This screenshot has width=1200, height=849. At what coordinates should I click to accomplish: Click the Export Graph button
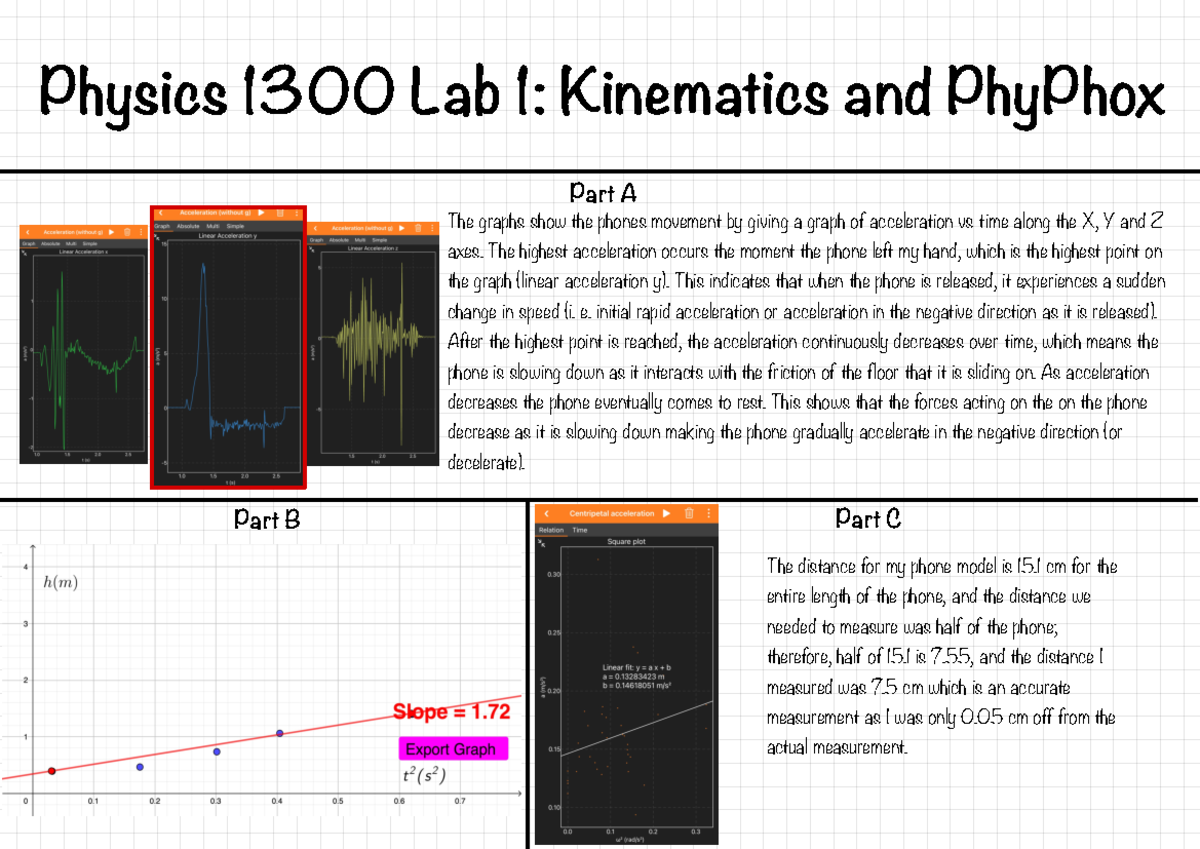[x=454, y=749]
